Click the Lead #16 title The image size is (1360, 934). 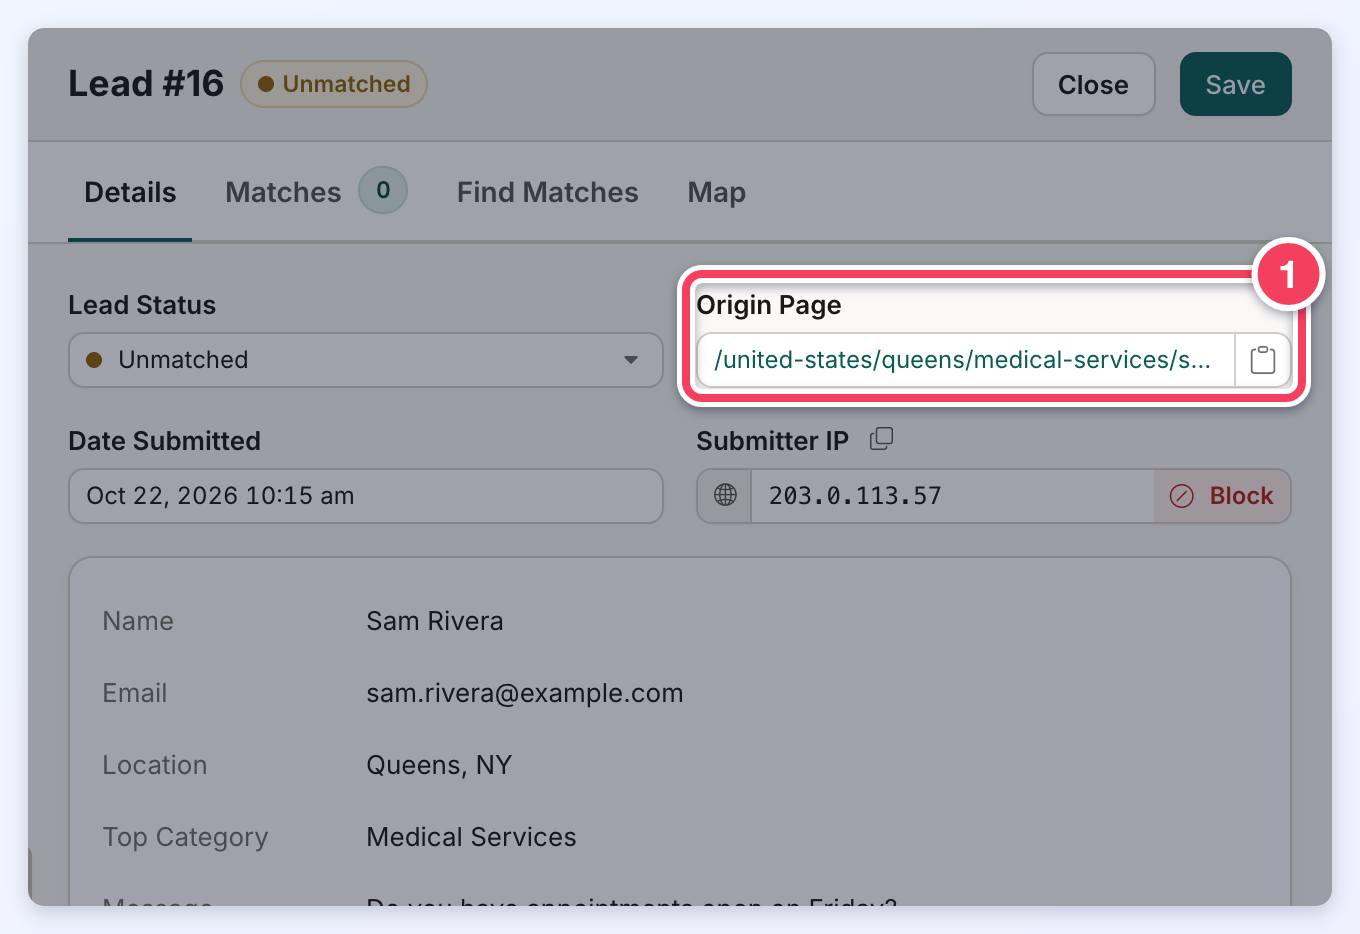coord(146,84)
